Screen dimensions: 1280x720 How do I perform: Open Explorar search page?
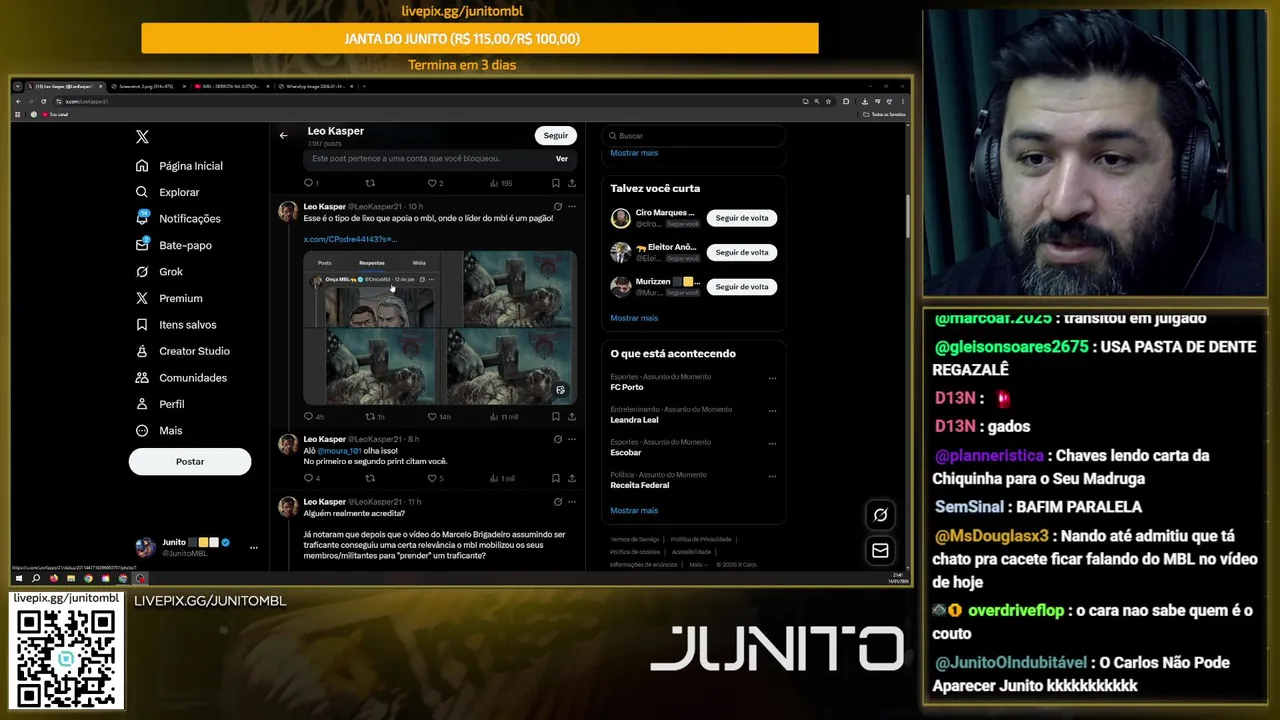tap(168, 192)
